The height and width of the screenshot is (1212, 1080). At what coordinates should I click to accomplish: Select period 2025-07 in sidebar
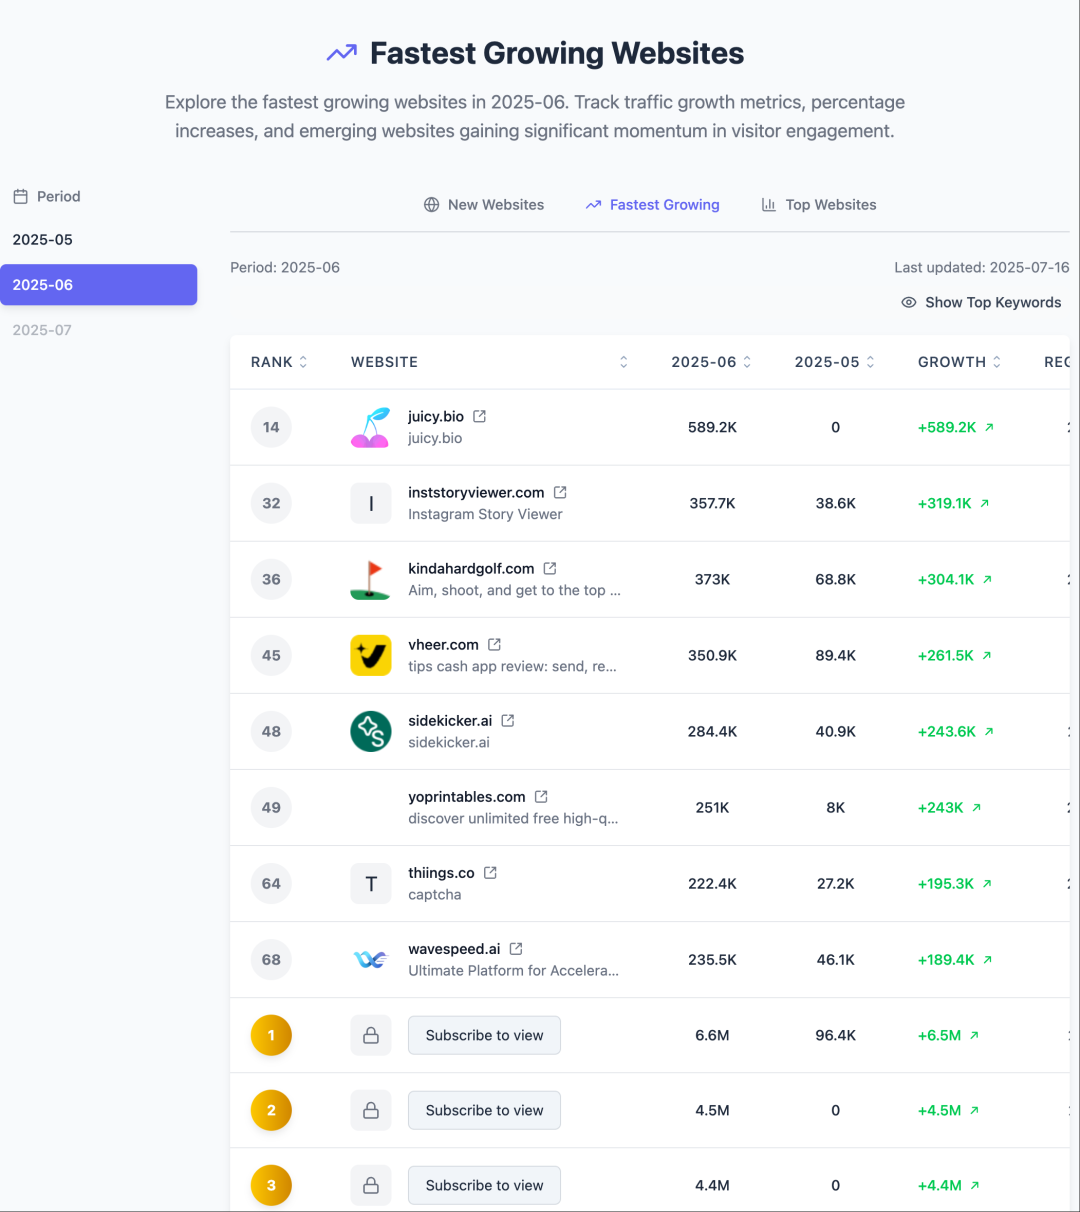click(x=98, y=329)
